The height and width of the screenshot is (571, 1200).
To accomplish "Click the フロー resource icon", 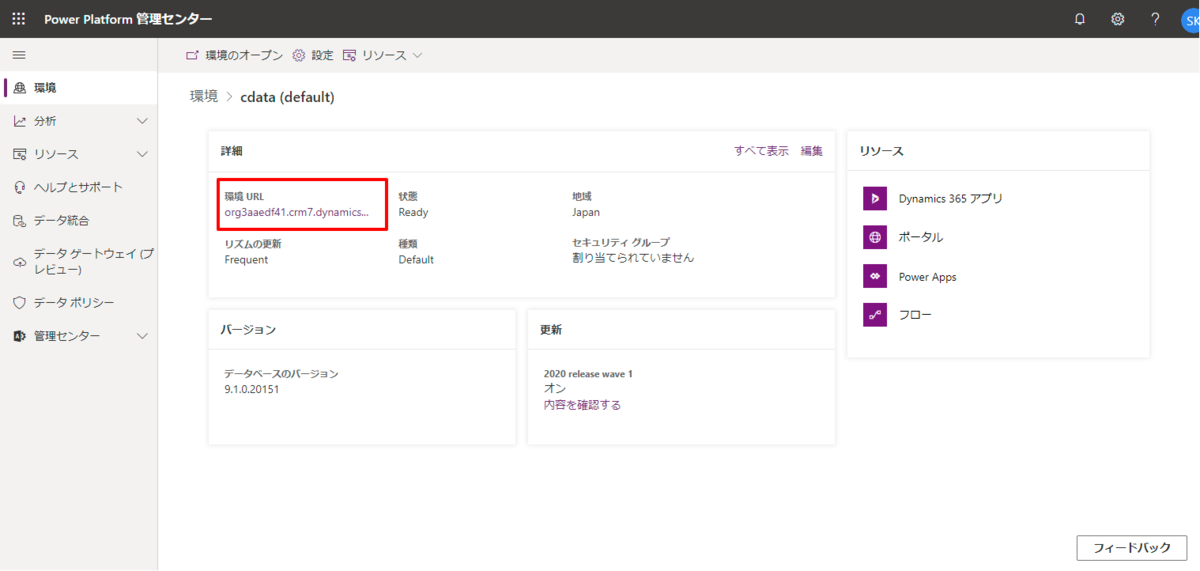I will [875, 315].
